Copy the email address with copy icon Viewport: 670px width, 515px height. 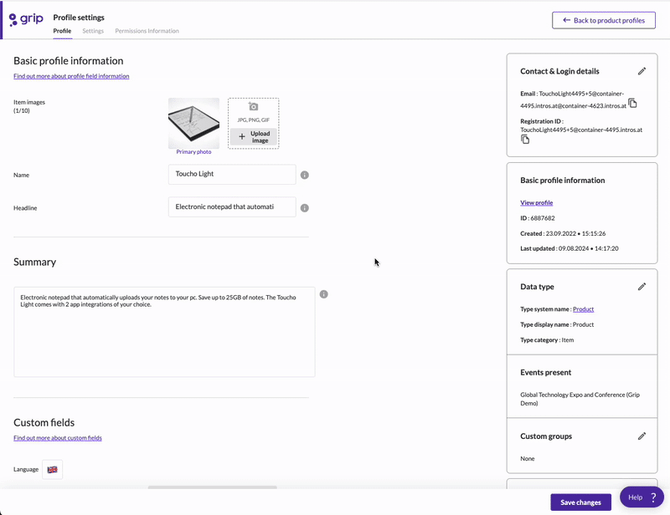(633, 104)
